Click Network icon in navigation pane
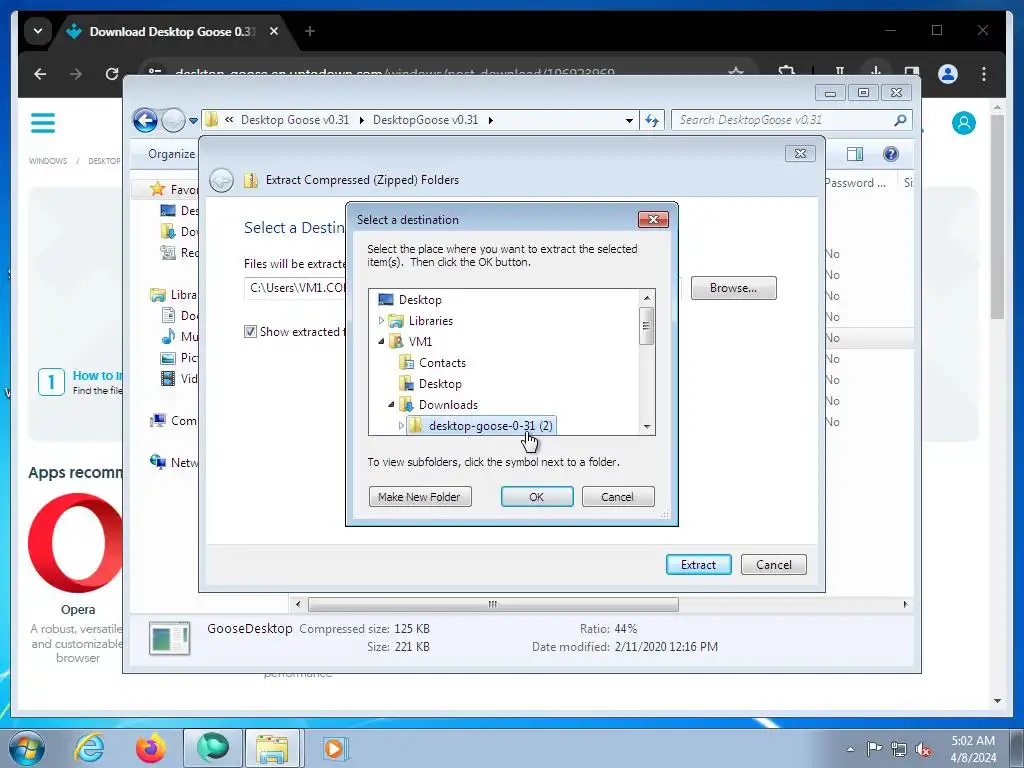 click(x=157, y=462)
